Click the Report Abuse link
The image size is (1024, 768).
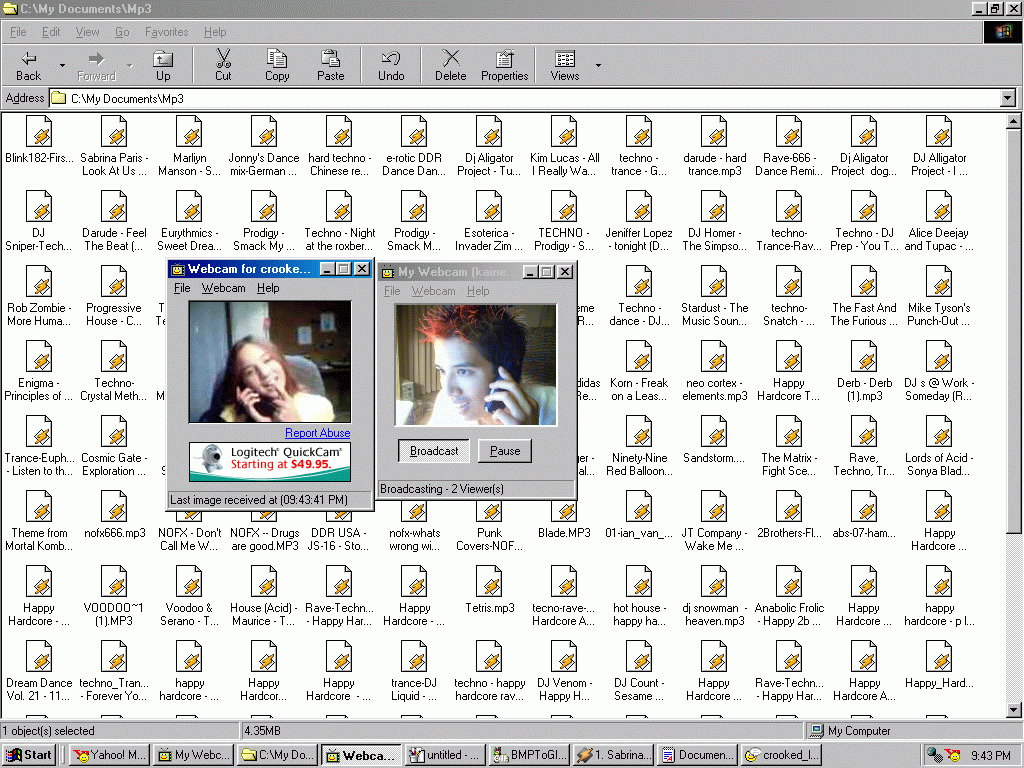(x=317, y=433)
